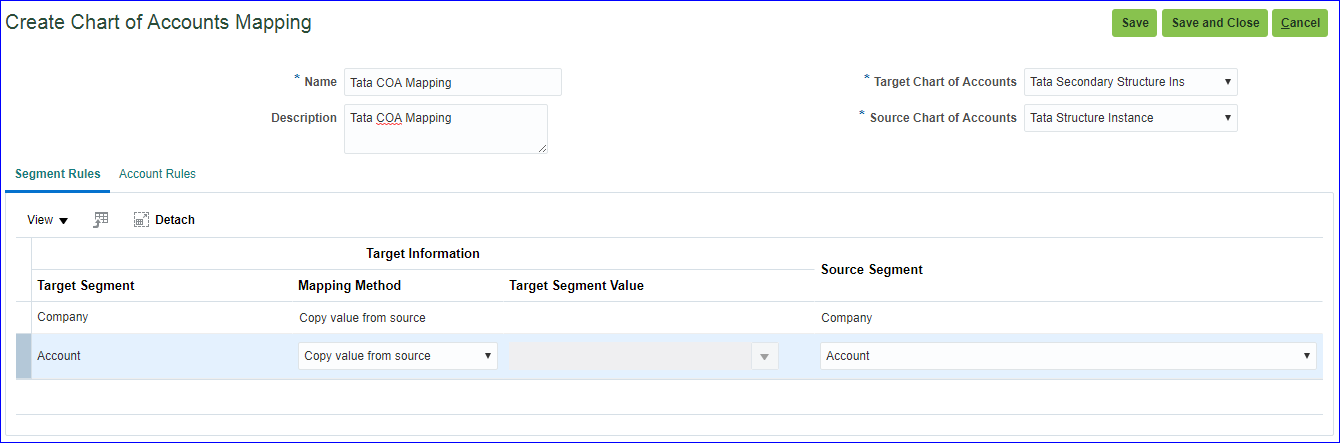The height and width of the screenshot is (443, 1340).
Task: Click the Account row selector handle
Action: pos(23,356)
